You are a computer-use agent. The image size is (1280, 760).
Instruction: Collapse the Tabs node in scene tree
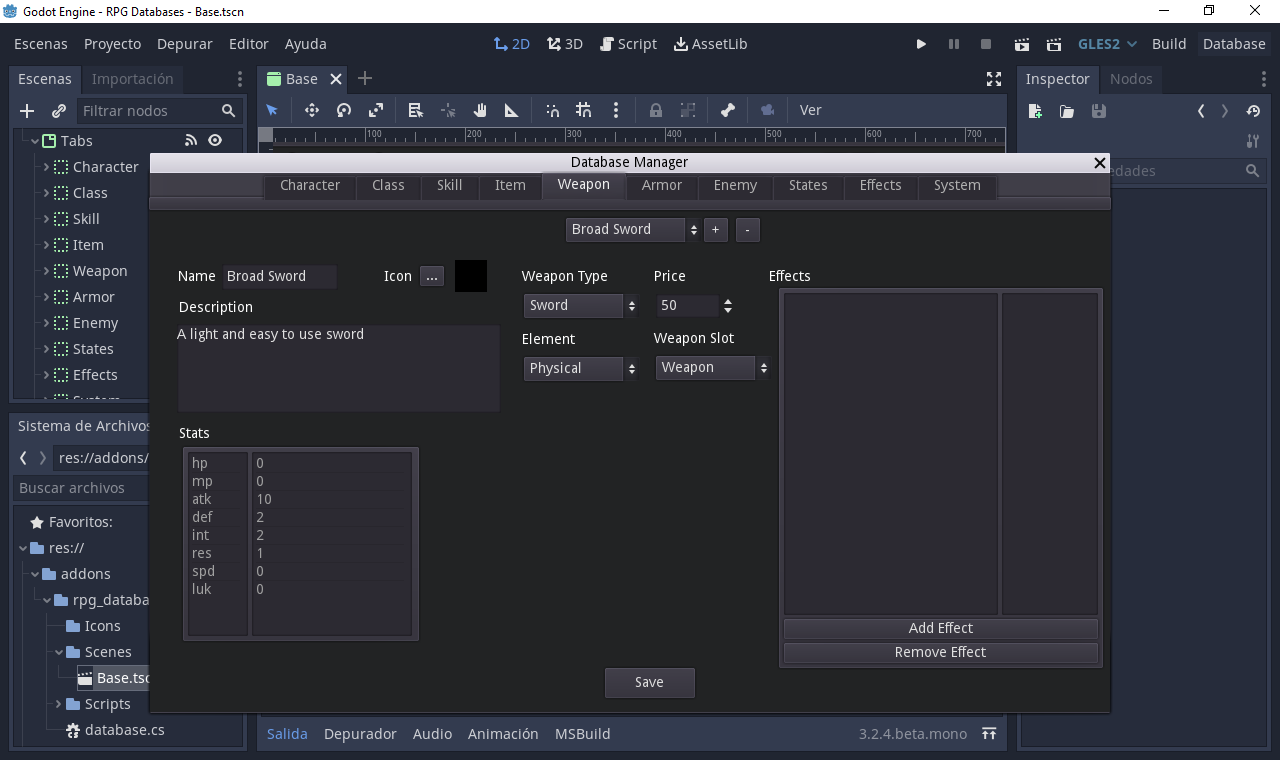(x=35, y=141)
